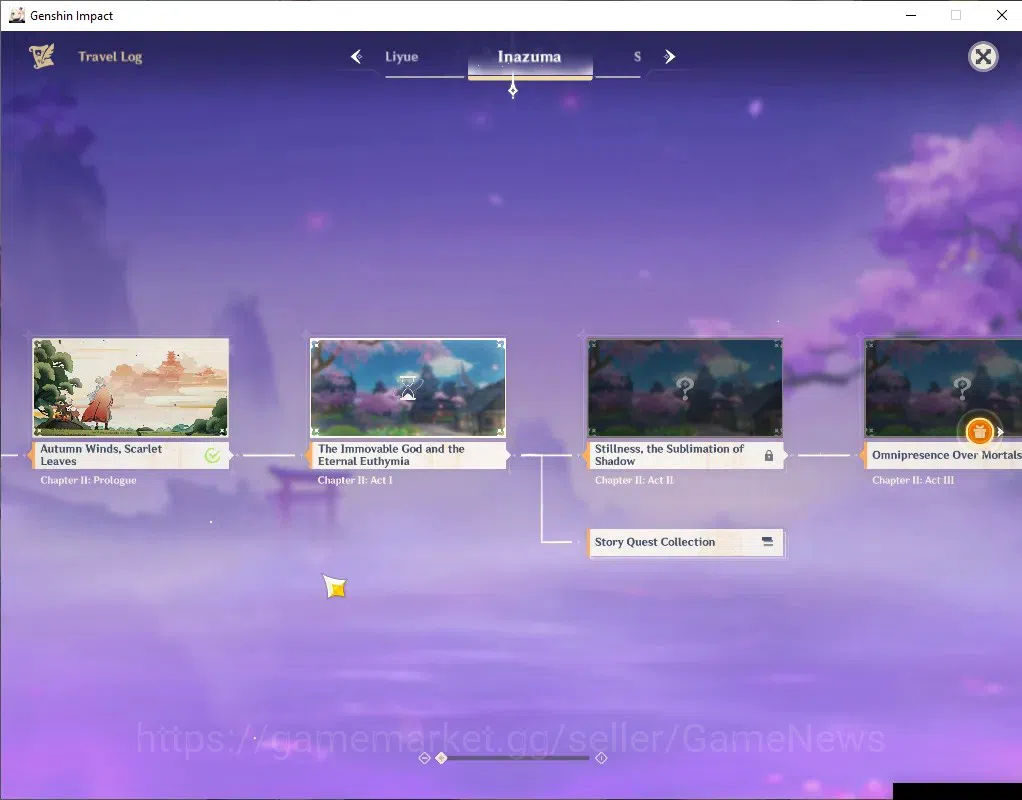Open Stillness, the Sublimation of Shadow thumbnail
This screenshot has width=1022, height=800.
(x=685, y=387)
